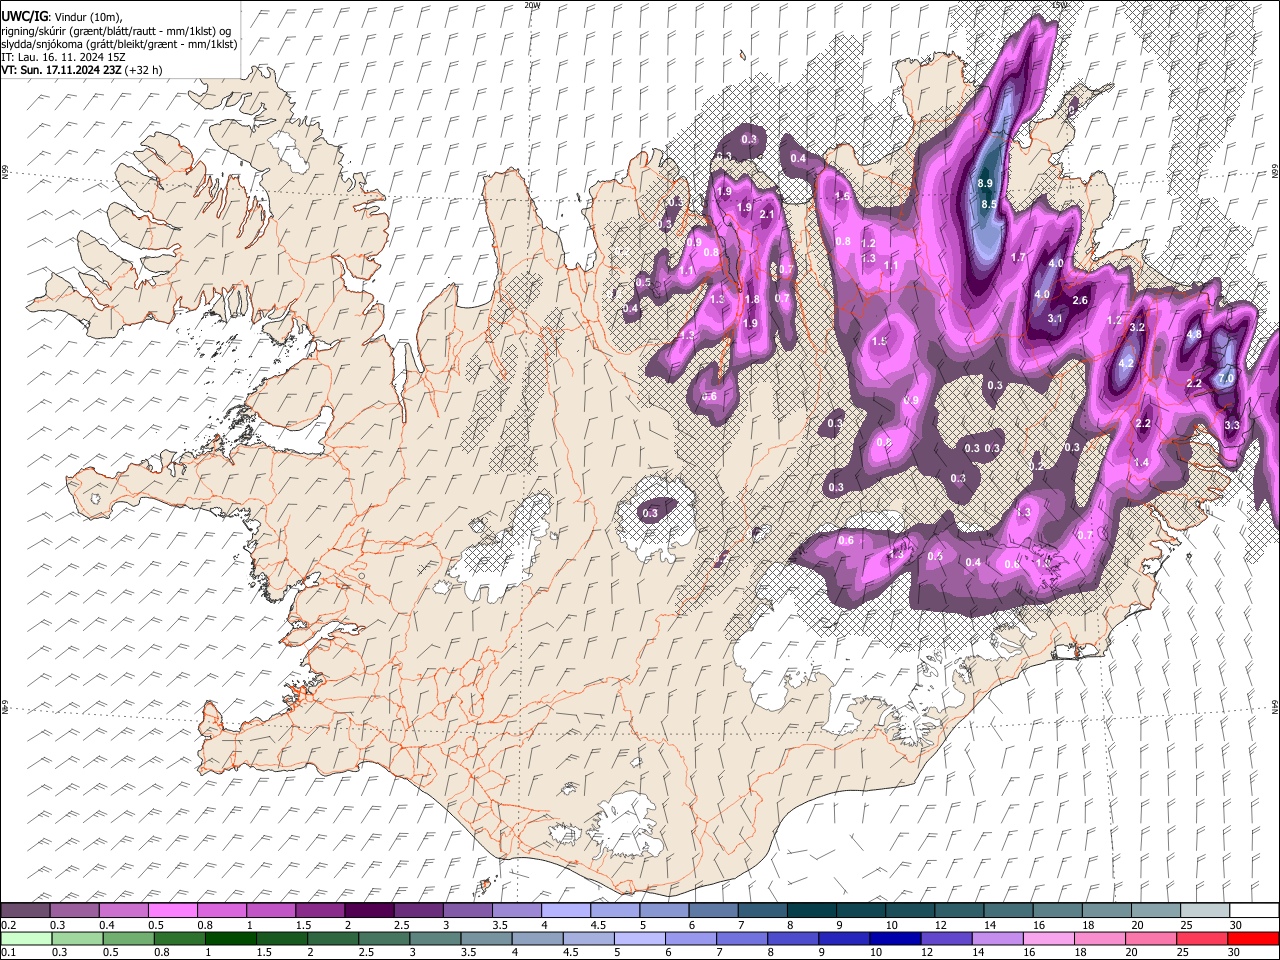Click the IT: Lau. 16. 11. 2024 15Z line

(63, 57)
